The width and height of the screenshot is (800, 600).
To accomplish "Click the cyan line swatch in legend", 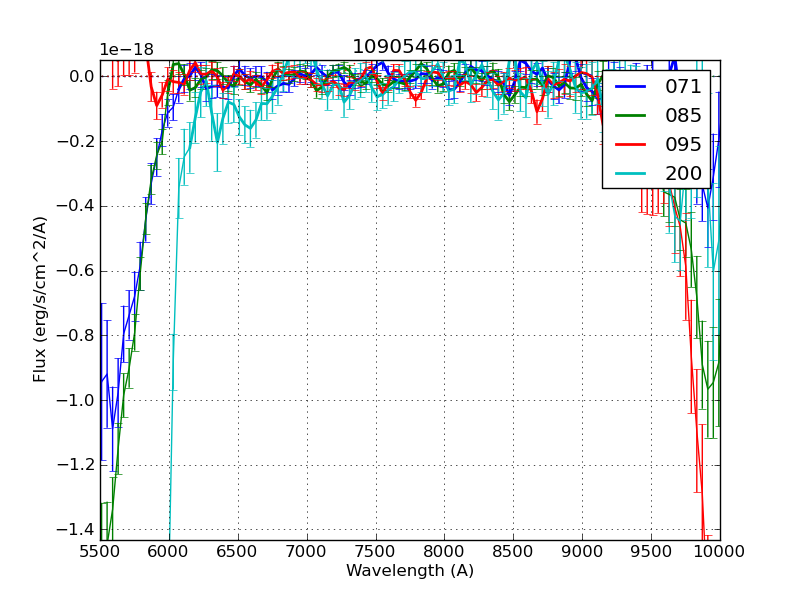I will [632, 174].
